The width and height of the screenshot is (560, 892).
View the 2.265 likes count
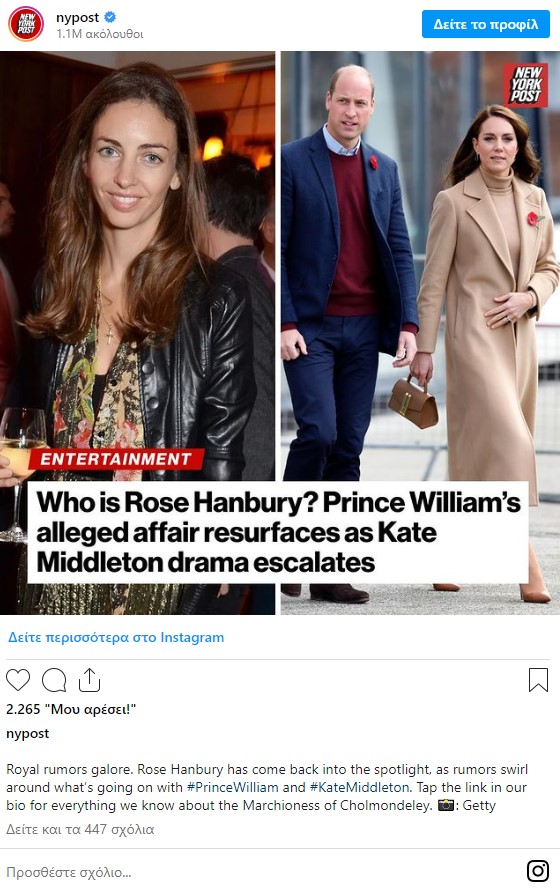71,709
